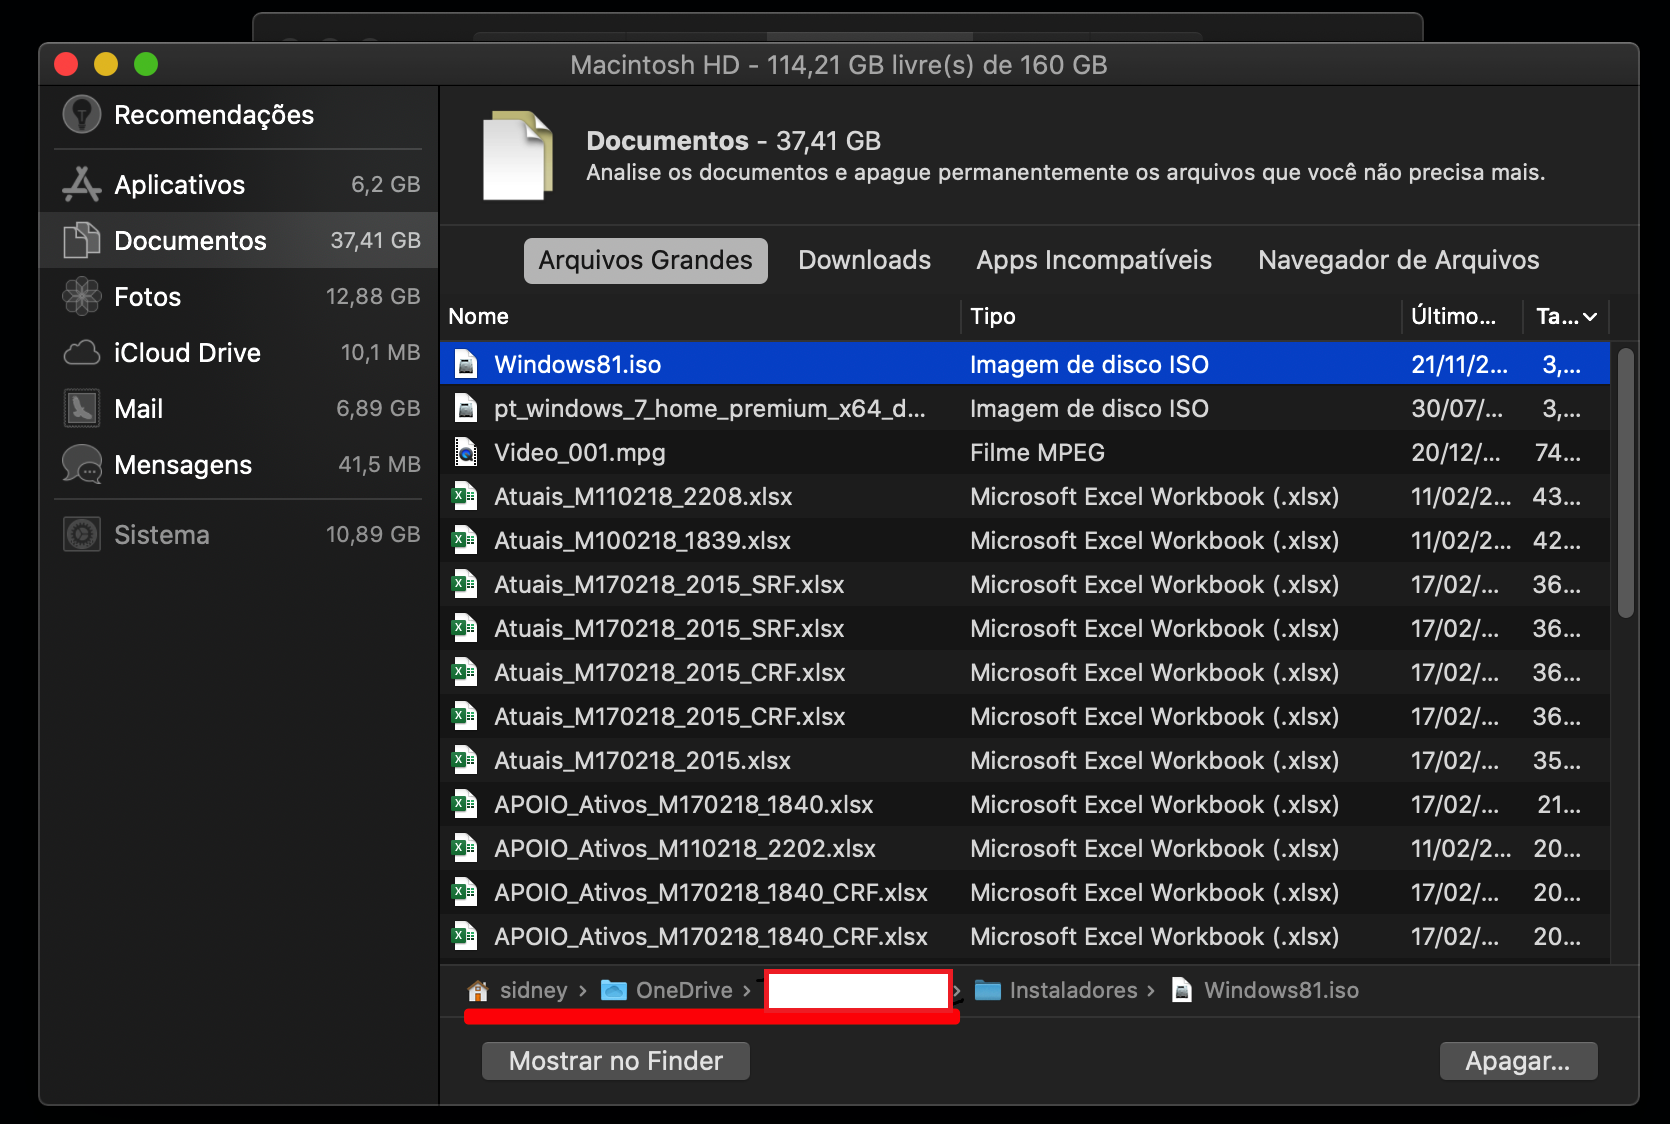The width and height of the screenshot is (1670, 1124).
Task: Click the OneDrive folder icon in path bar
Action: tap(614, 990)
